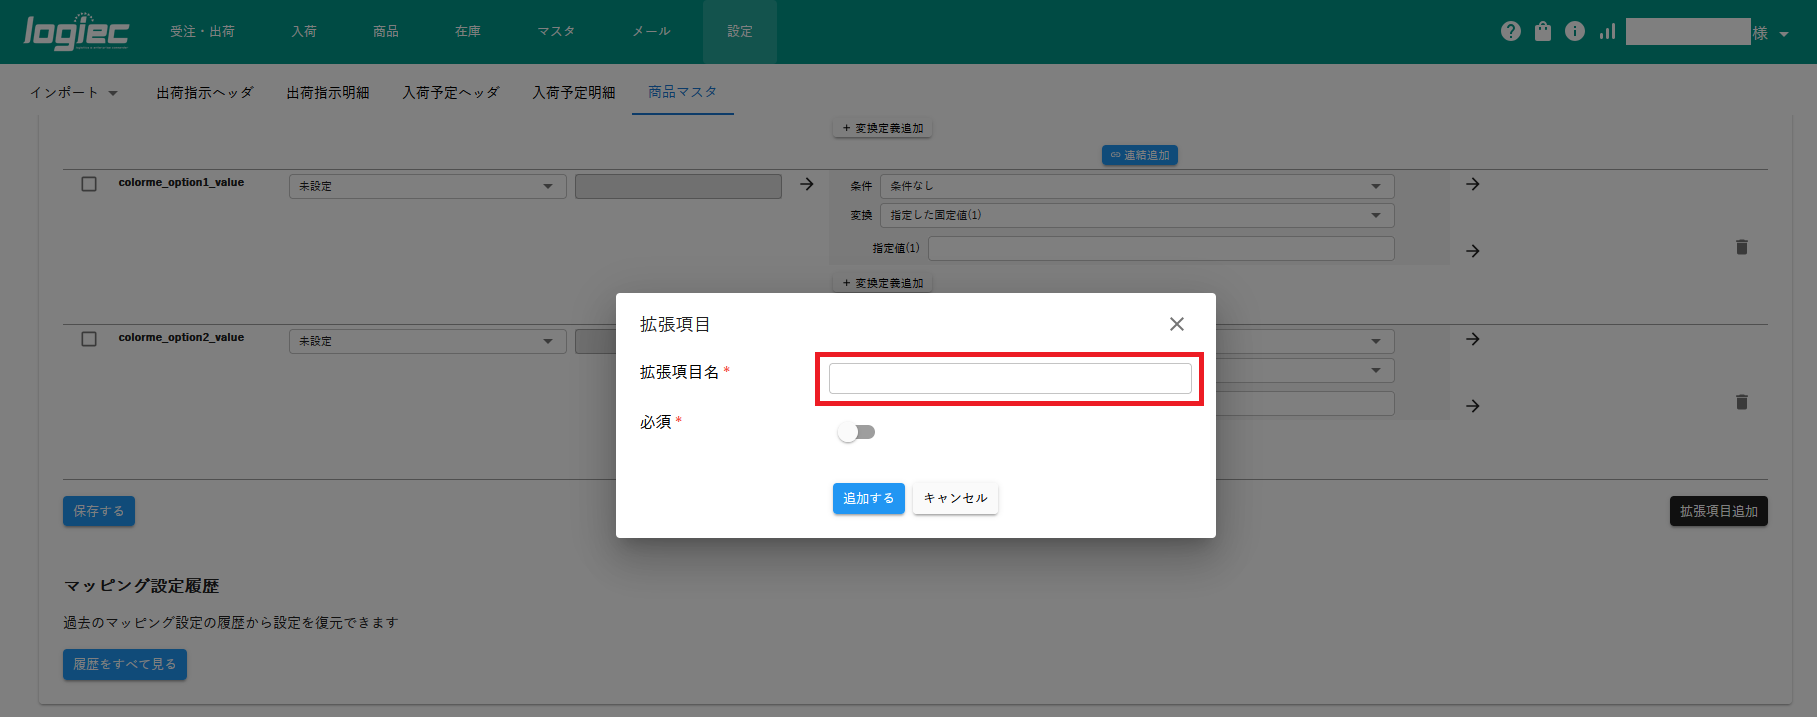Expand the 指定した固定値(1) conversion dropdown
1817x717 pixels.
1136,215
